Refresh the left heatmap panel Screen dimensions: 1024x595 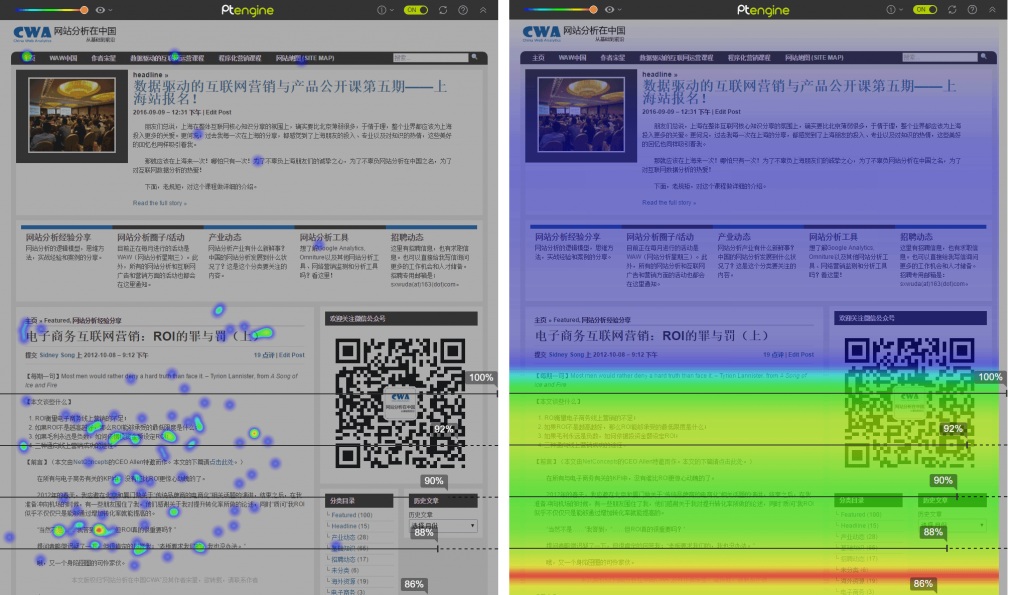(443, 10)
